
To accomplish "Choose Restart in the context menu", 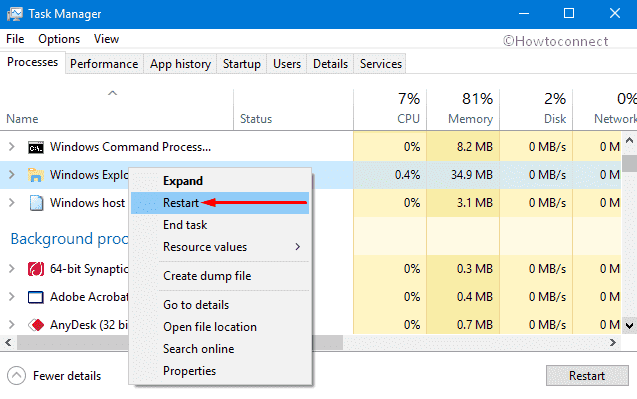I will point(220,203).
